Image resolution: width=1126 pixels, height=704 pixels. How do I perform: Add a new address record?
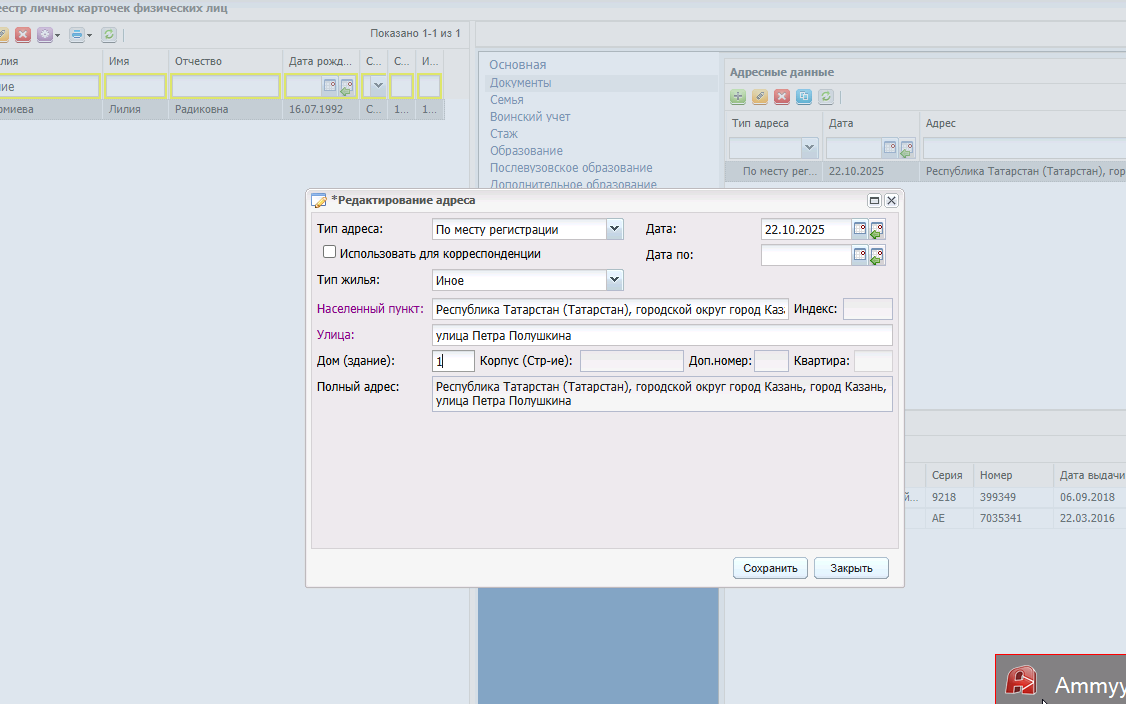[738, 96]
